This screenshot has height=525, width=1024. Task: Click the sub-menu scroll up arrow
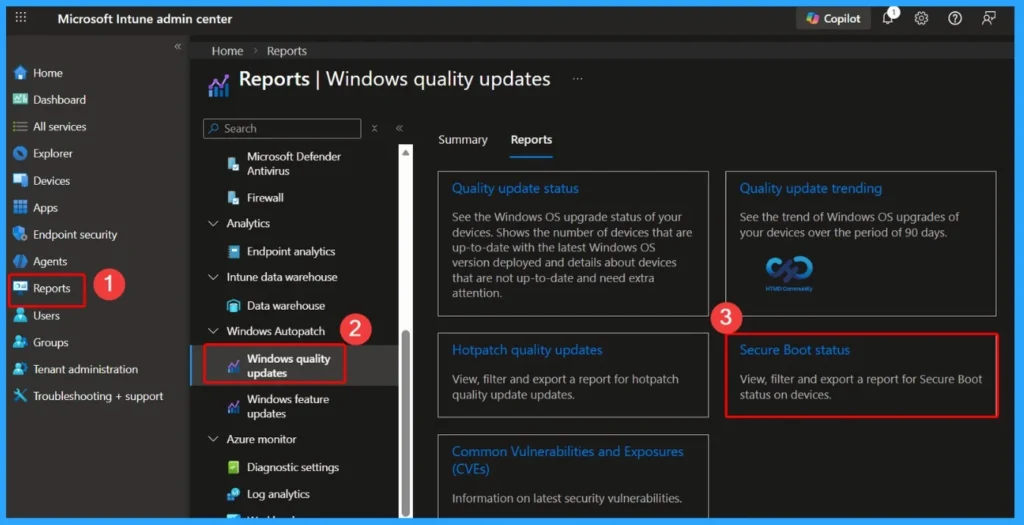[x=406, y=152]
